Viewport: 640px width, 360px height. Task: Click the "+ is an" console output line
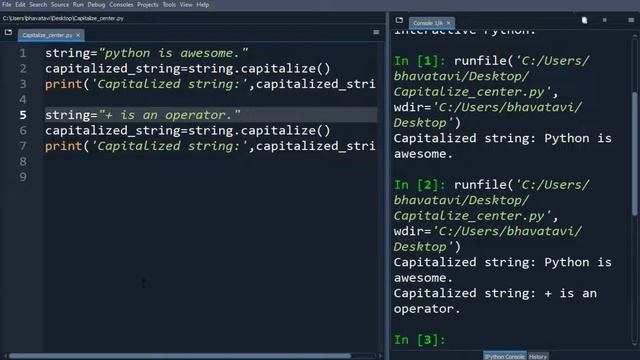[x=495, y=293]
